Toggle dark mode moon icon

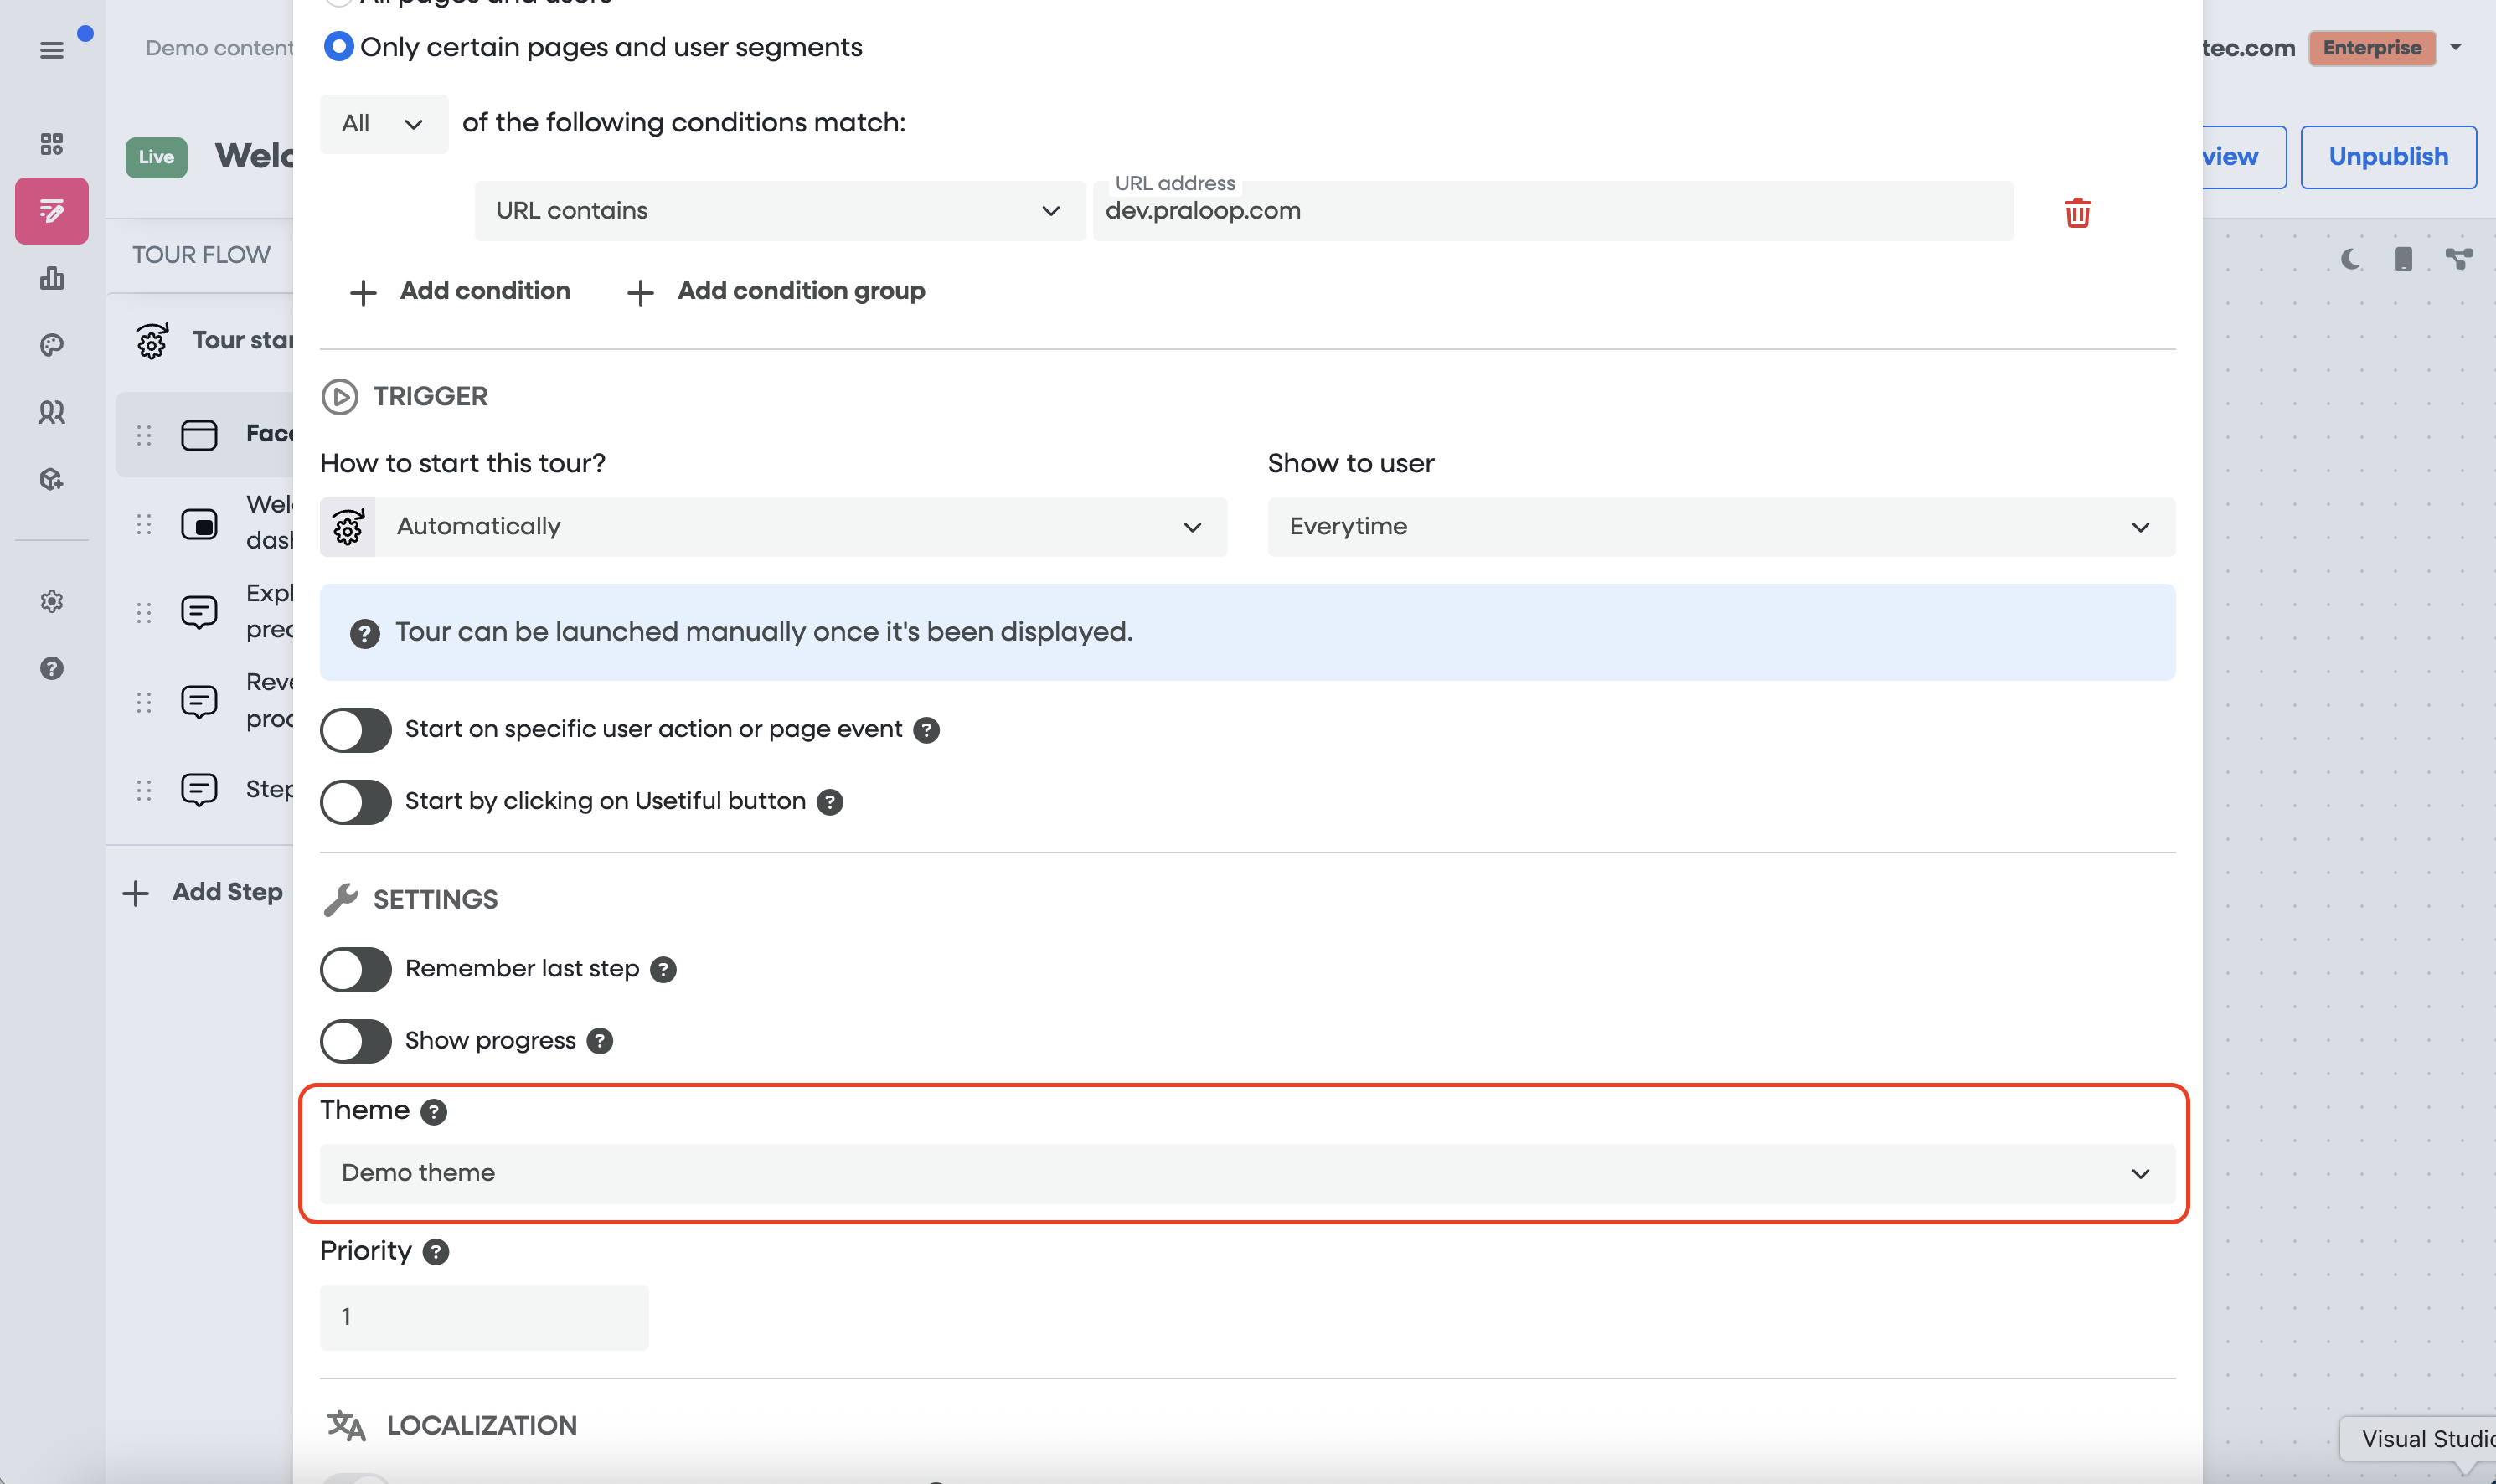pos(2351,259)
